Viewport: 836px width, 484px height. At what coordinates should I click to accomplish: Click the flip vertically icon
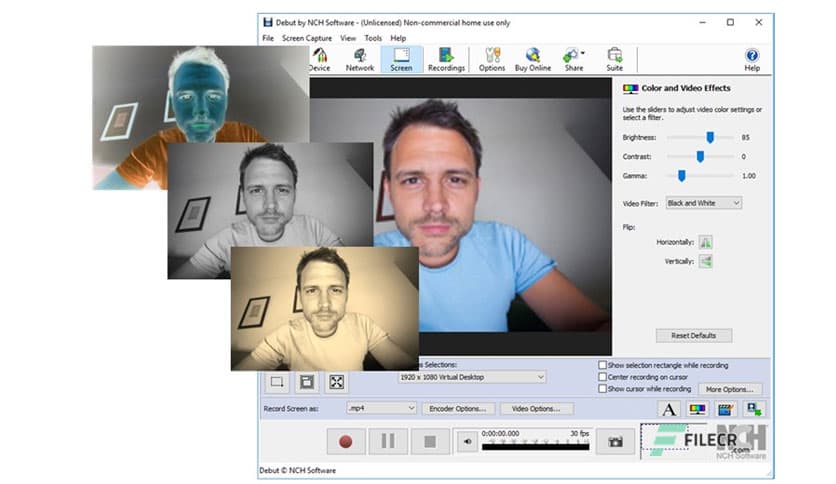coord(705,261)
